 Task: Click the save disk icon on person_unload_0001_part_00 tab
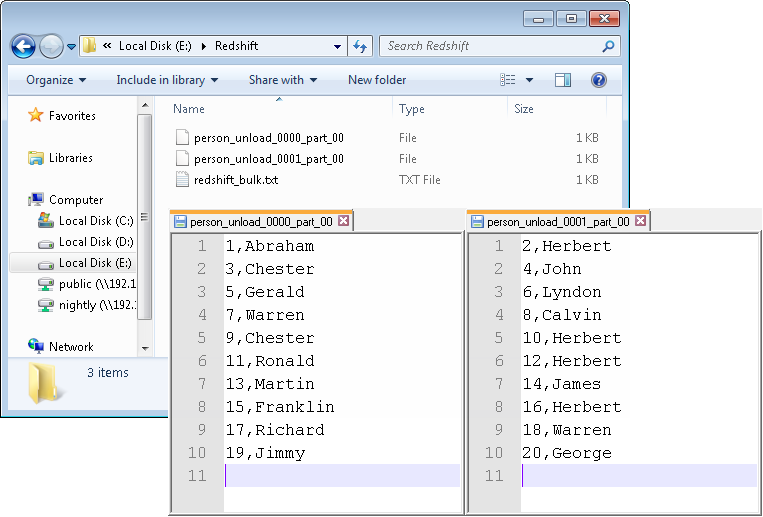[477, 222]
